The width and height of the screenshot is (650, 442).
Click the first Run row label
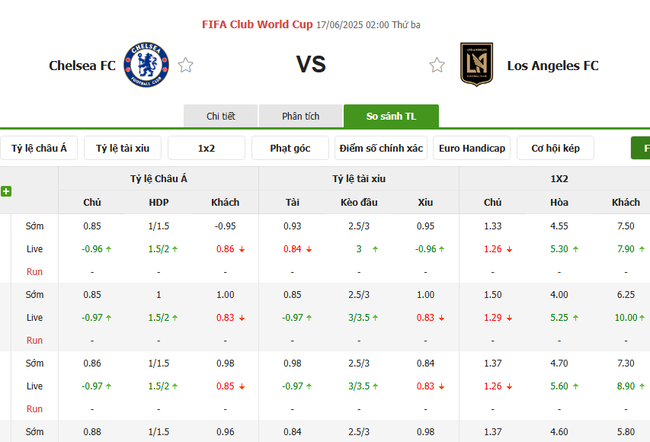[x=35, y=271]
